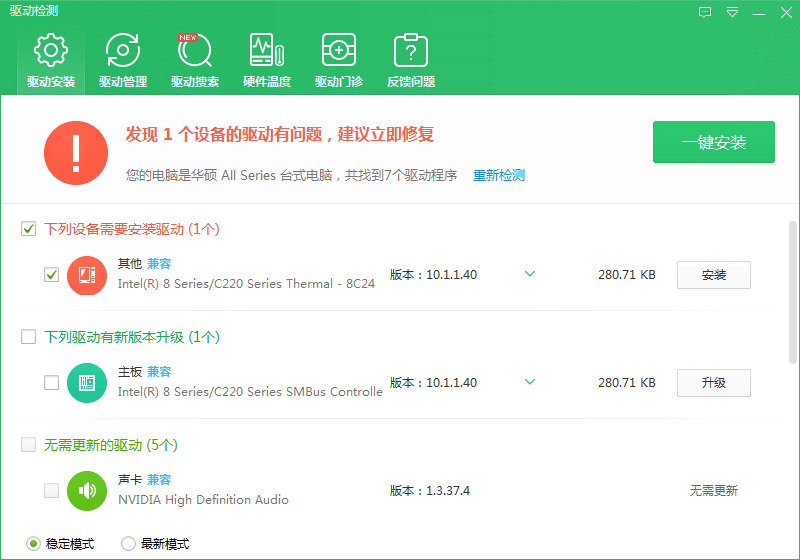The width and height of the screenshot is (800, 560).
Task: Check the SMBus Controller driver checkbox
Action: point(52,383)
